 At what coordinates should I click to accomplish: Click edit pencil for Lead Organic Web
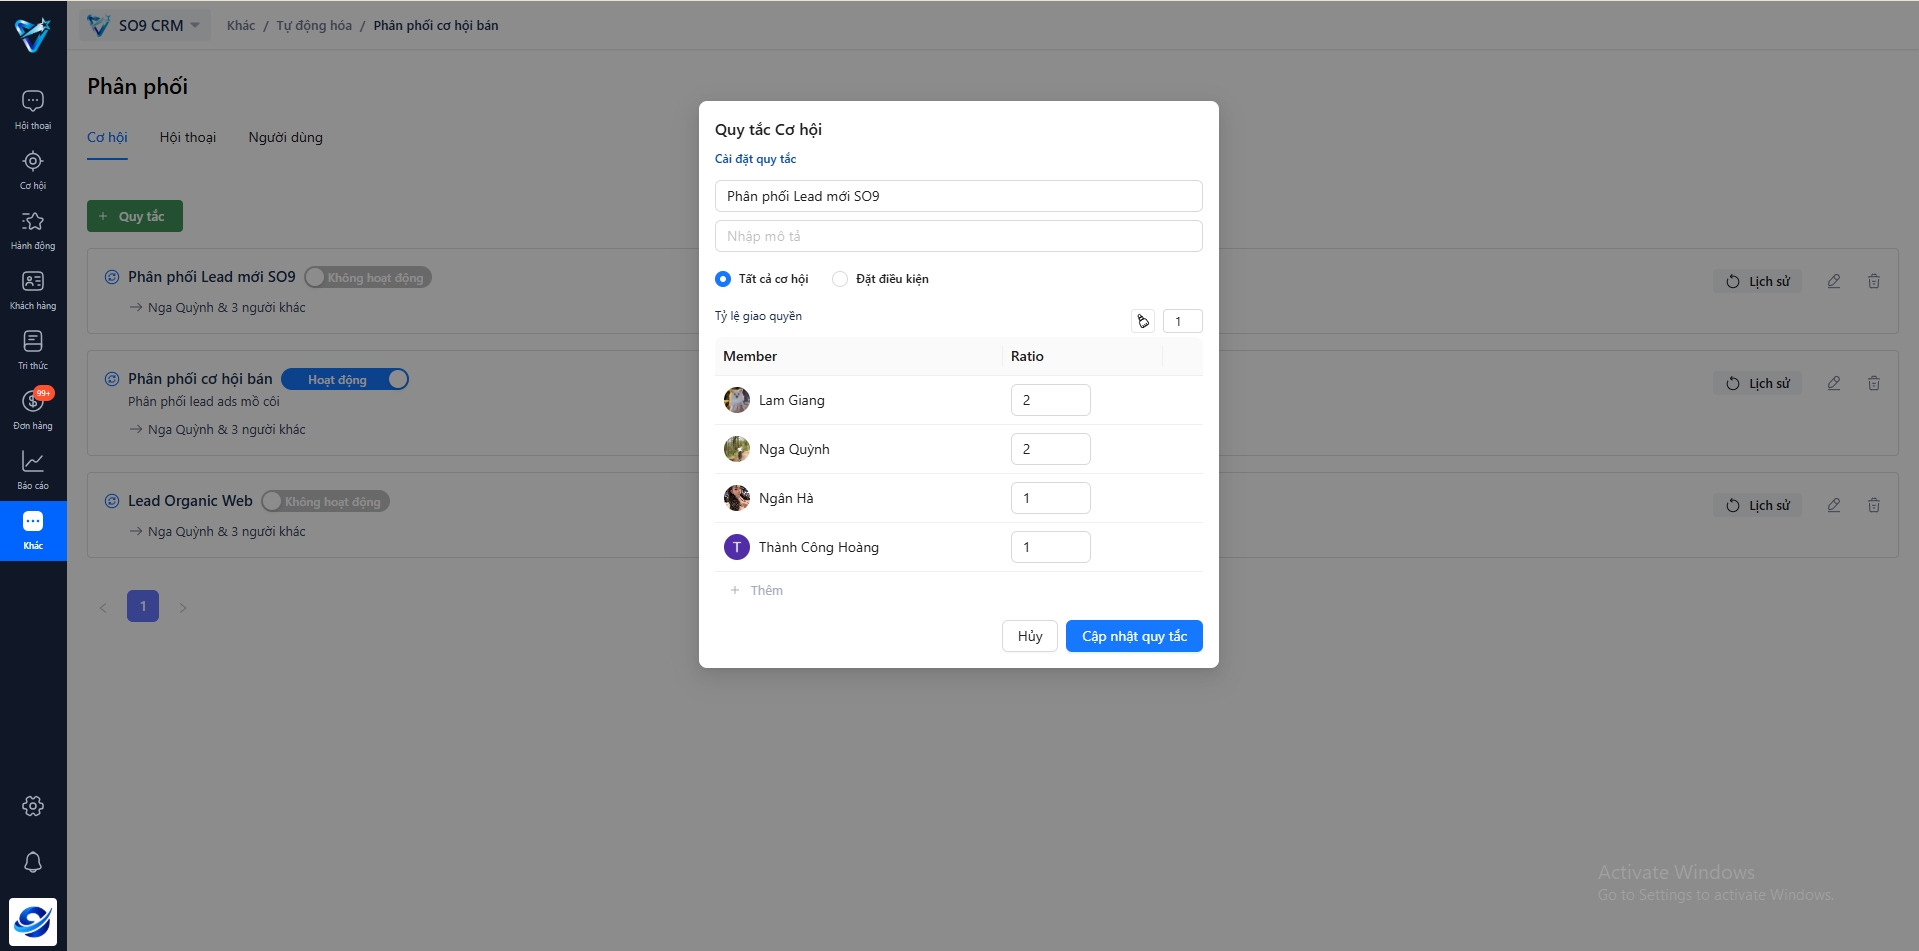(x=1834, y=505)
